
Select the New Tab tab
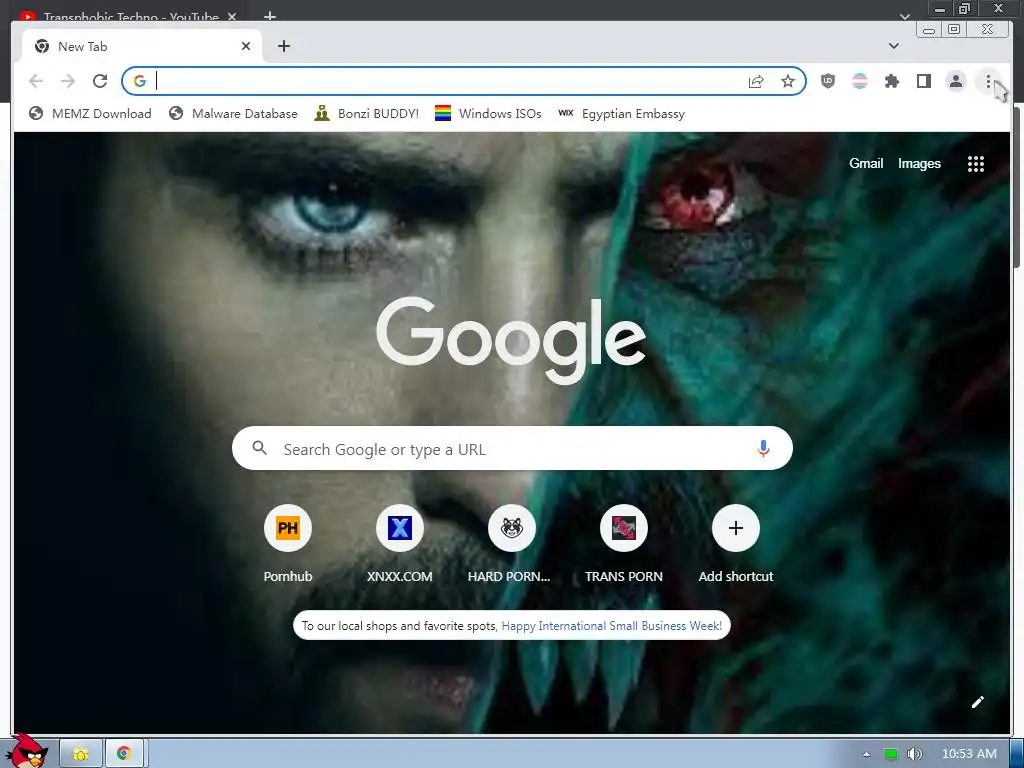coord(141,46)
